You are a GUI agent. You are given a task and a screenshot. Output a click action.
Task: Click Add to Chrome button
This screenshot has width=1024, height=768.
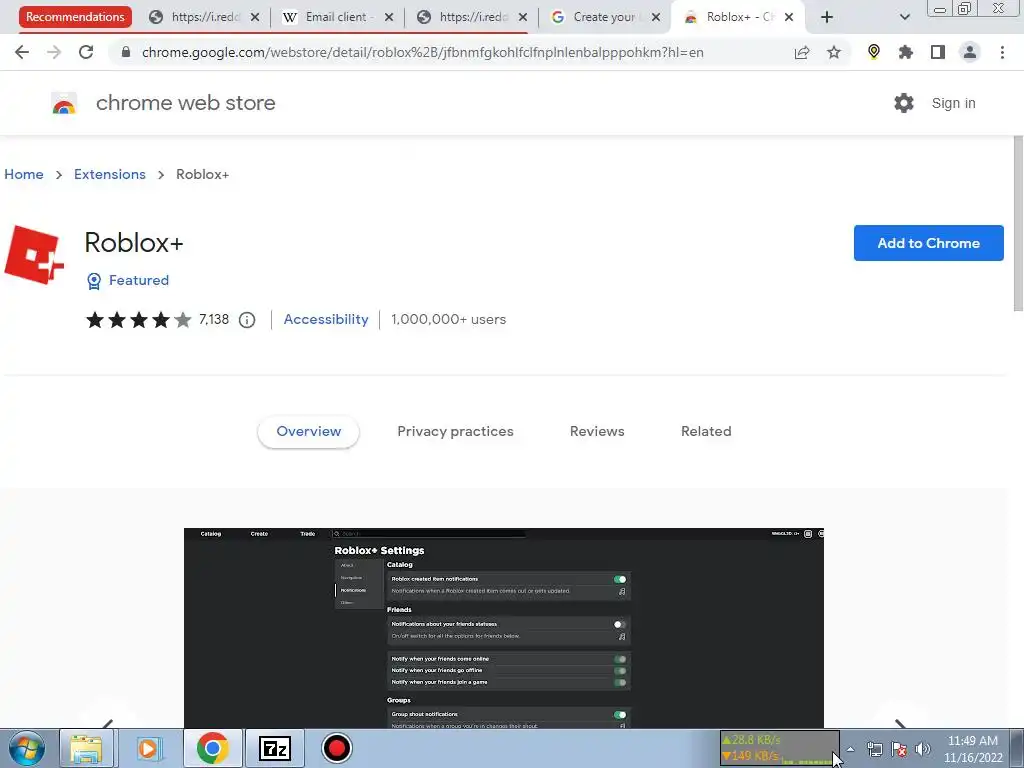coord(928,243)
